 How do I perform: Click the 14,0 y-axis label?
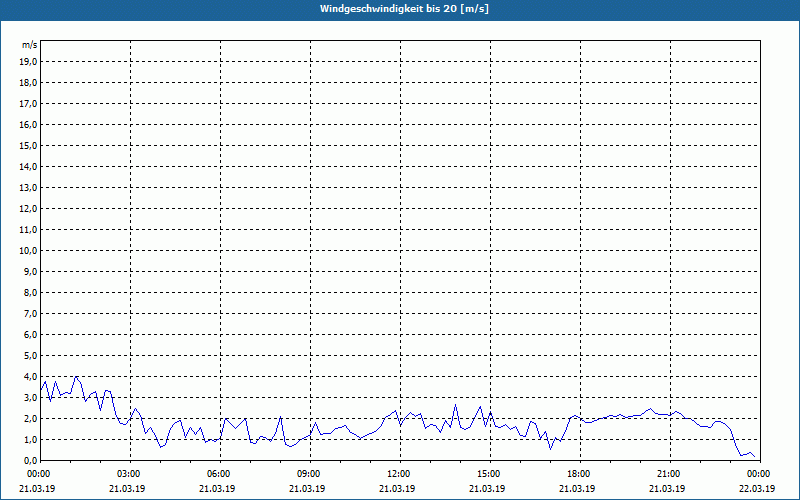30,166
